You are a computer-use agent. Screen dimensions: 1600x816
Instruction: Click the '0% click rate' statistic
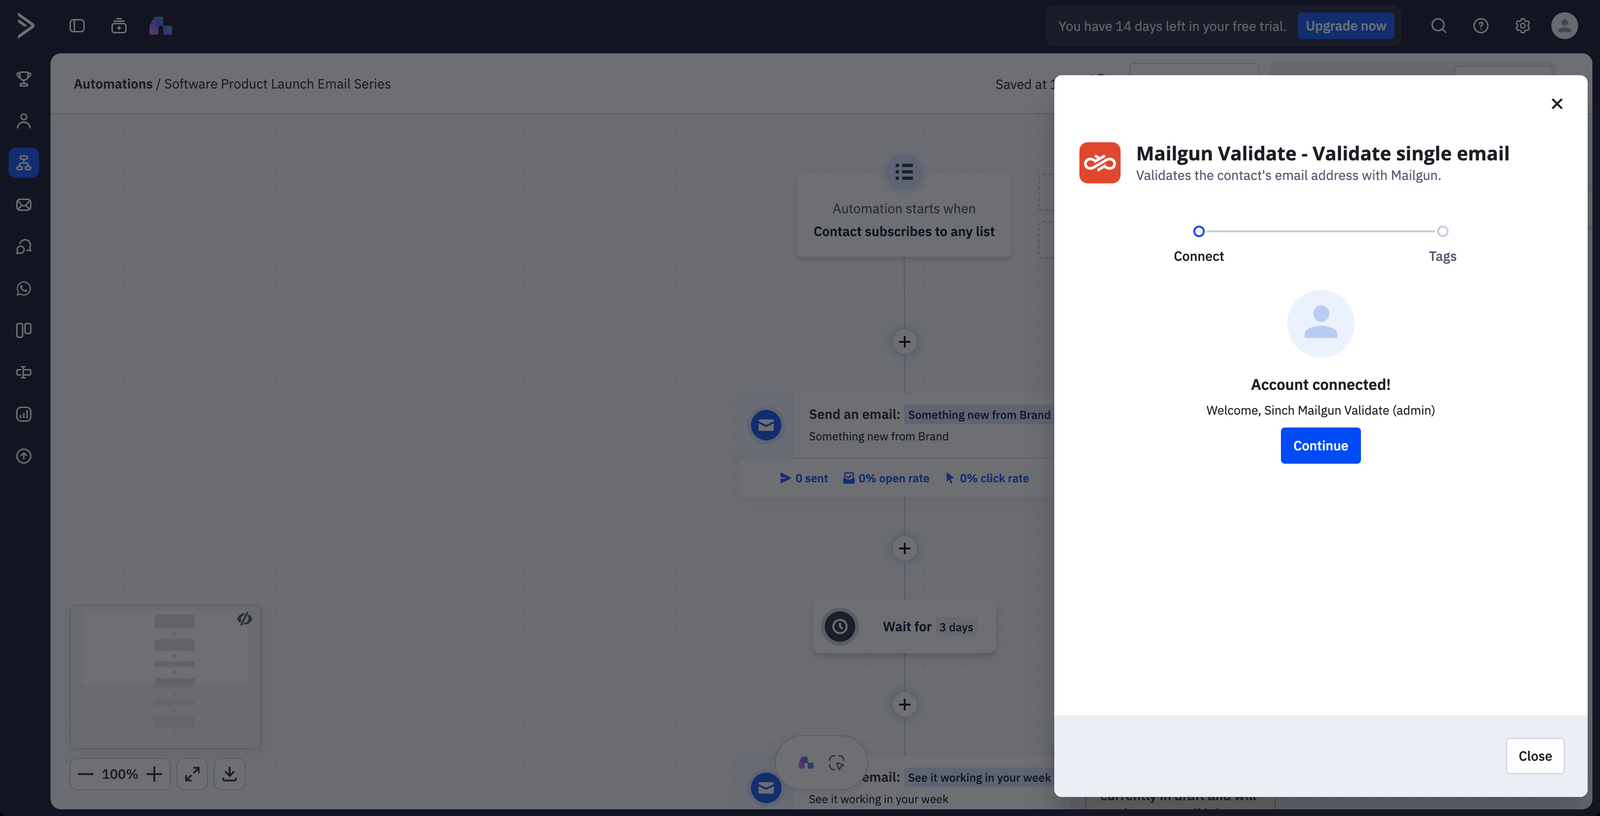(987, 479)
